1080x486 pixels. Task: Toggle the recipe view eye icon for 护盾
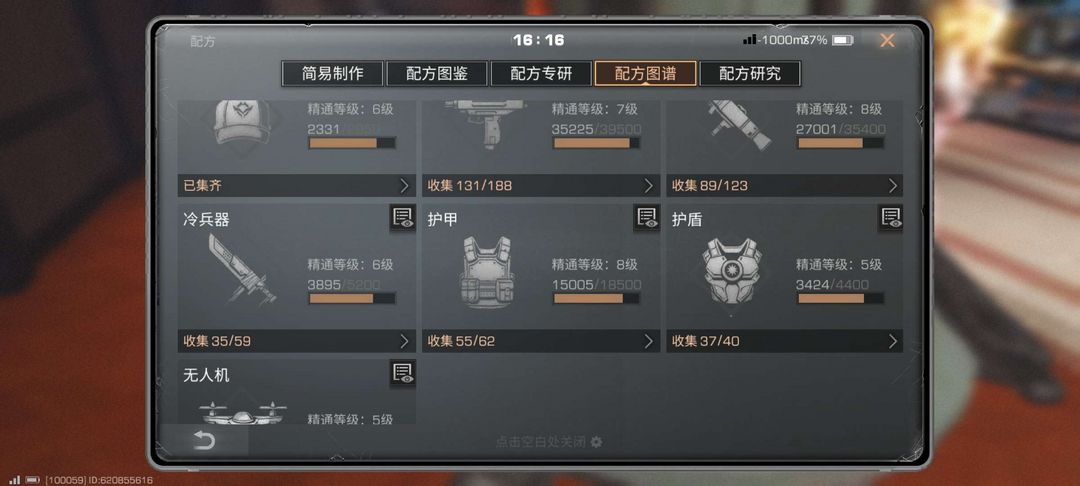[891, 218]
